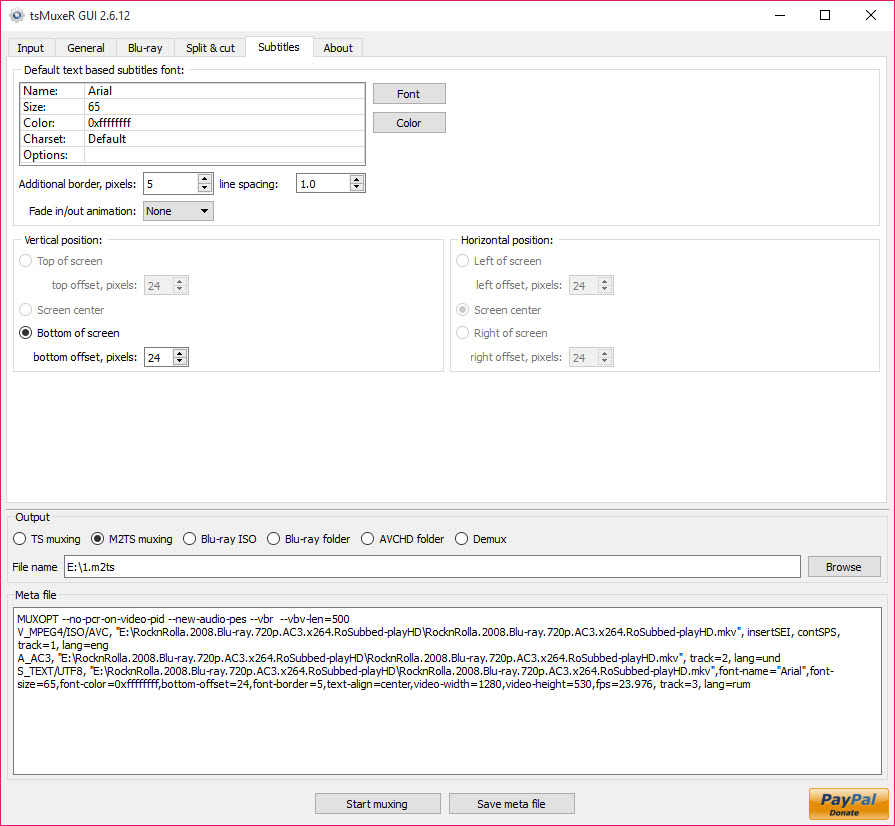Click the font Name value Arial
This screenshot has width=895, height=826.
pos(224,91)
